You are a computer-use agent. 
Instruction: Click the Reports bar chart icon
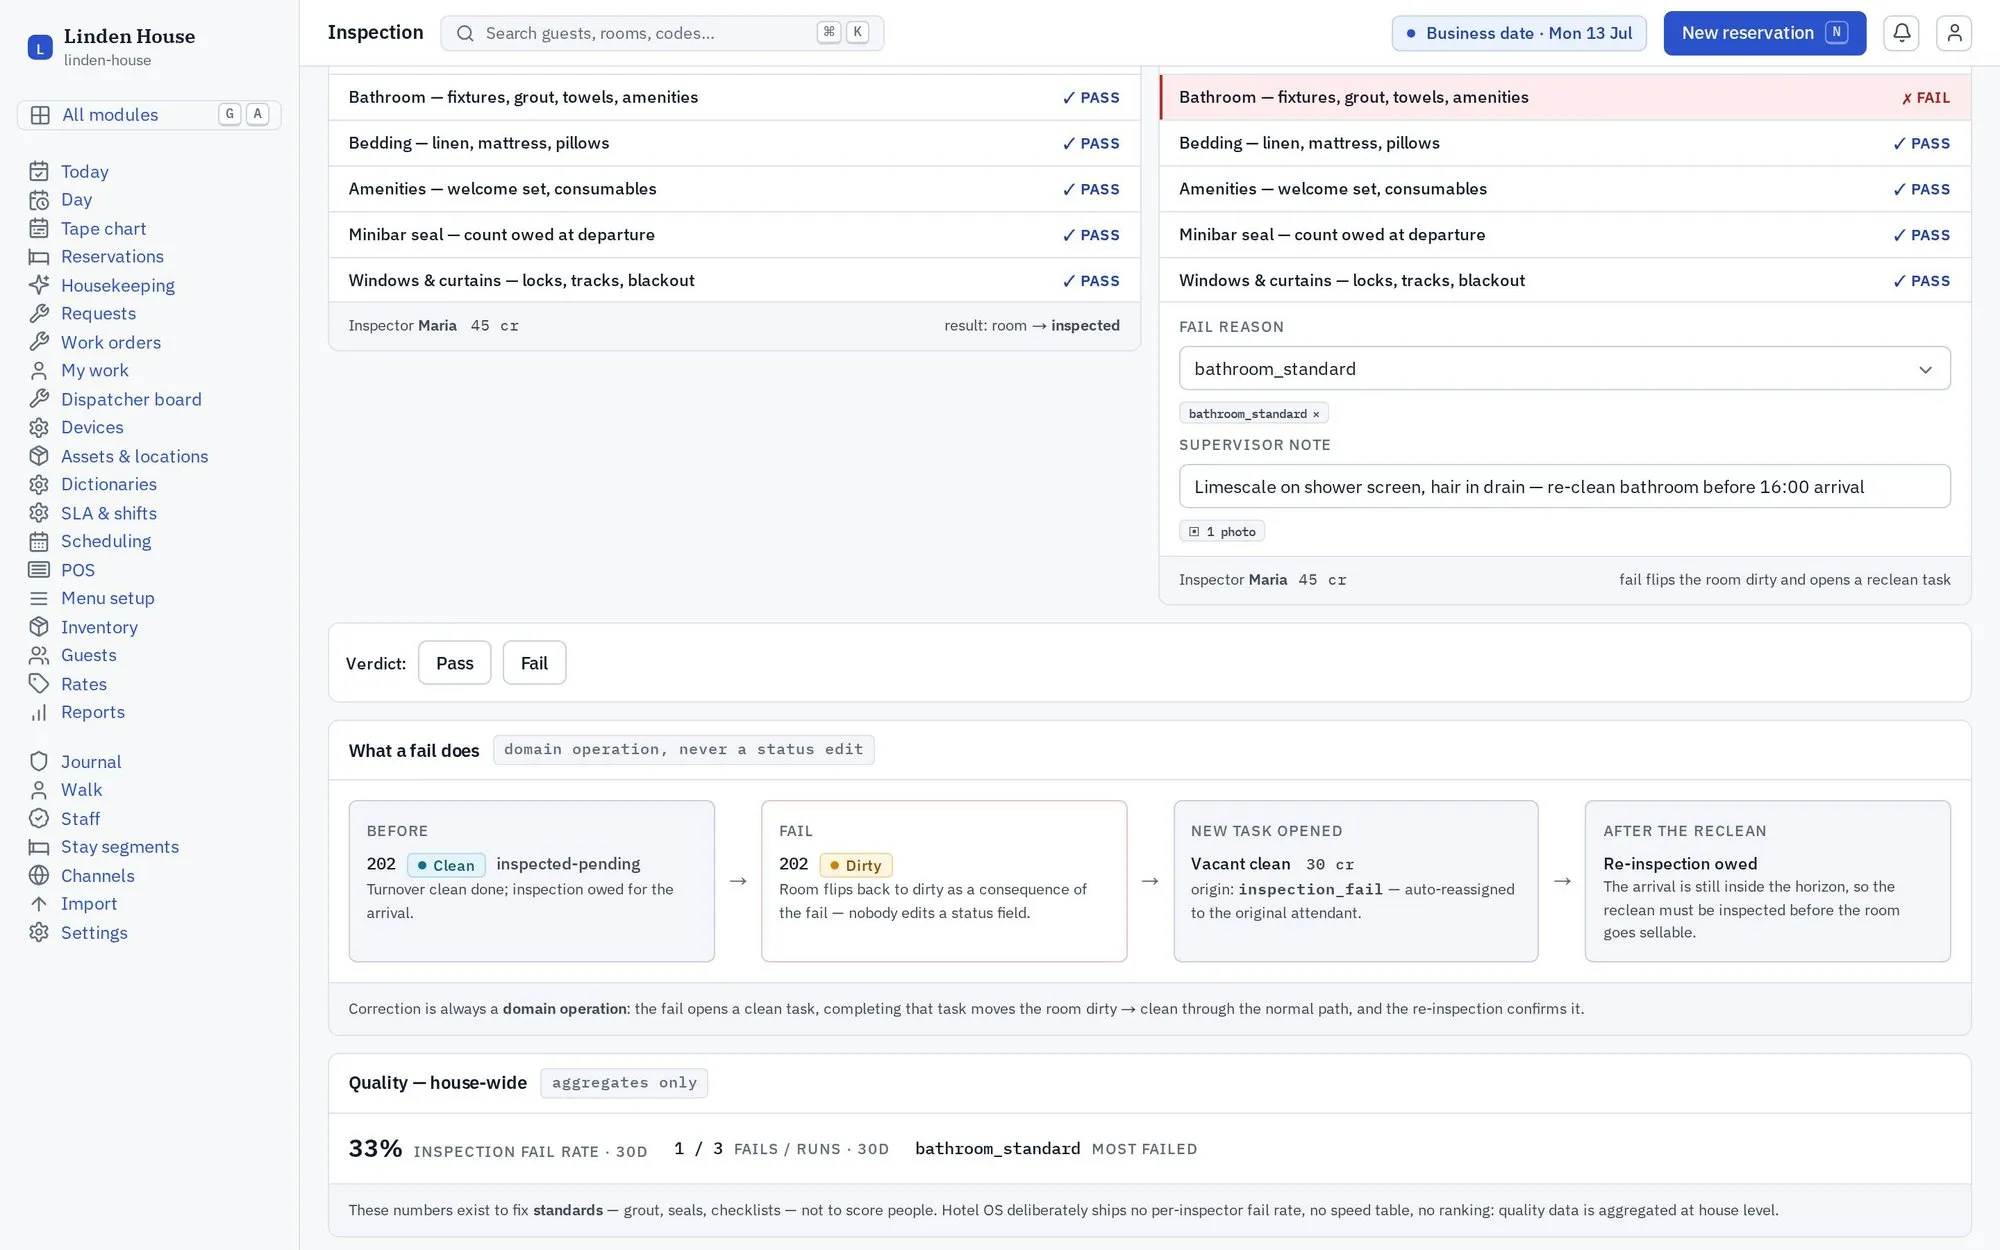pos(39,712)
